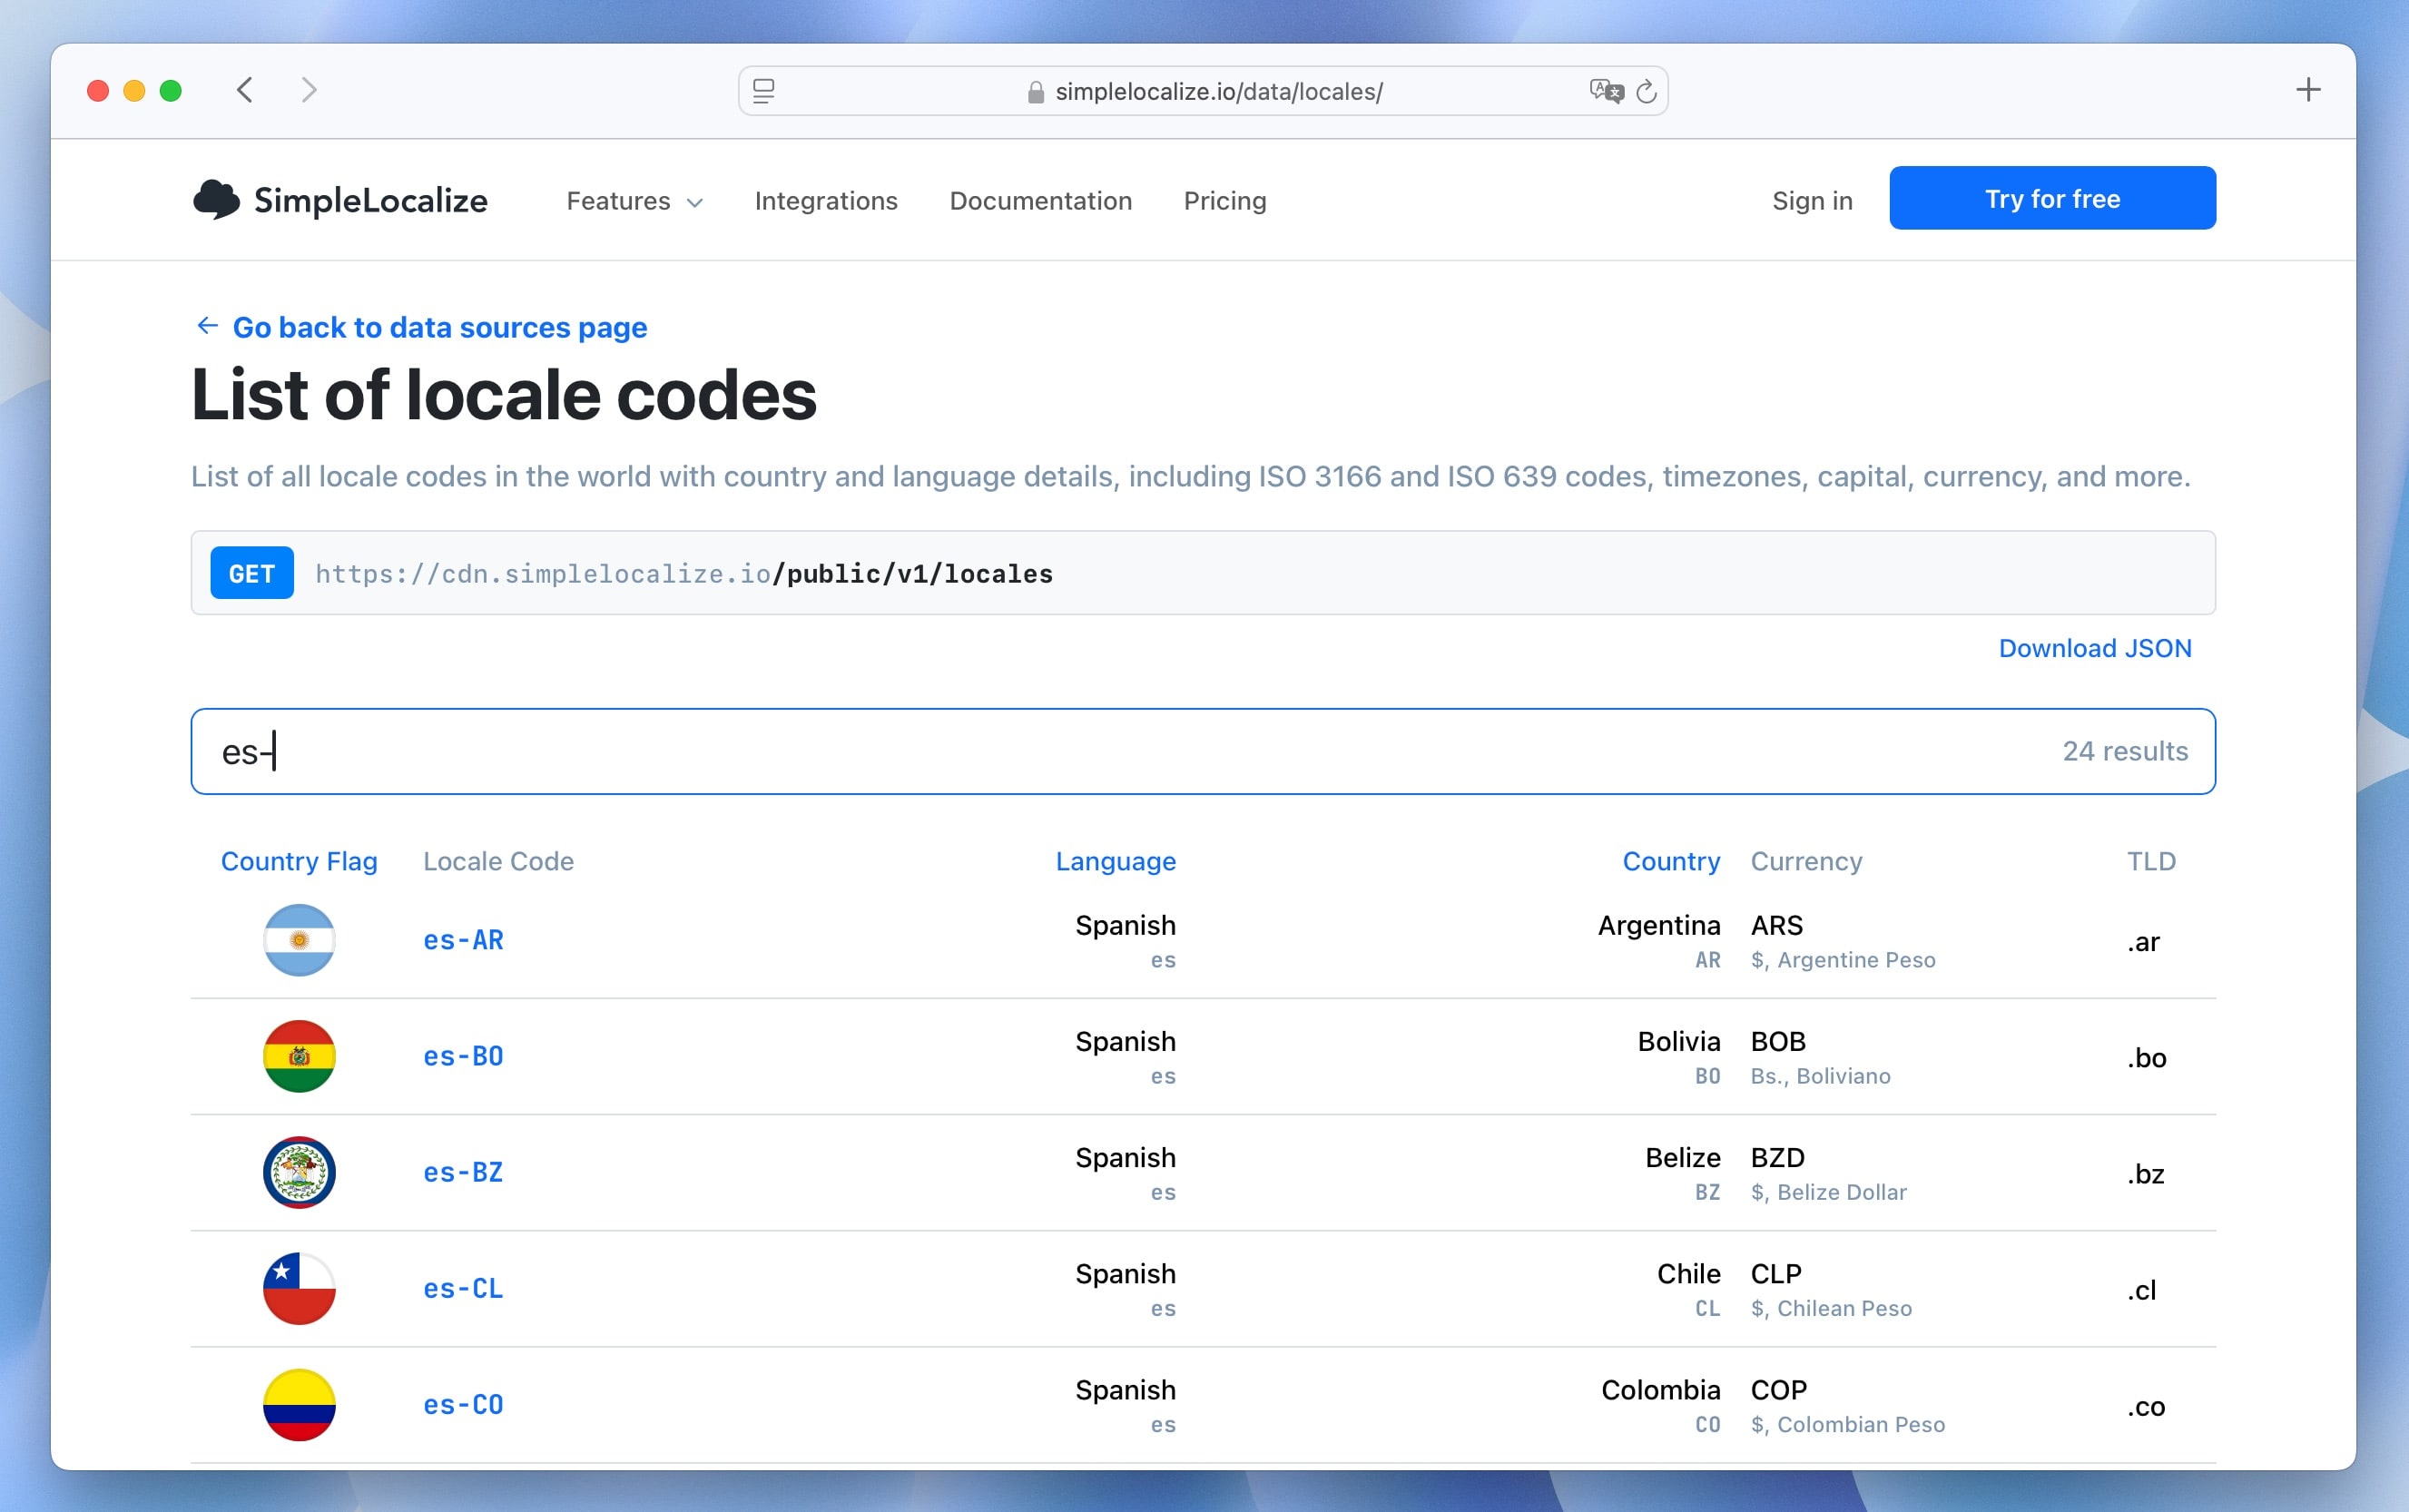The image size is (2409, 1512).
Task: Click the Chile flag icon
Action: [299, 1288]
